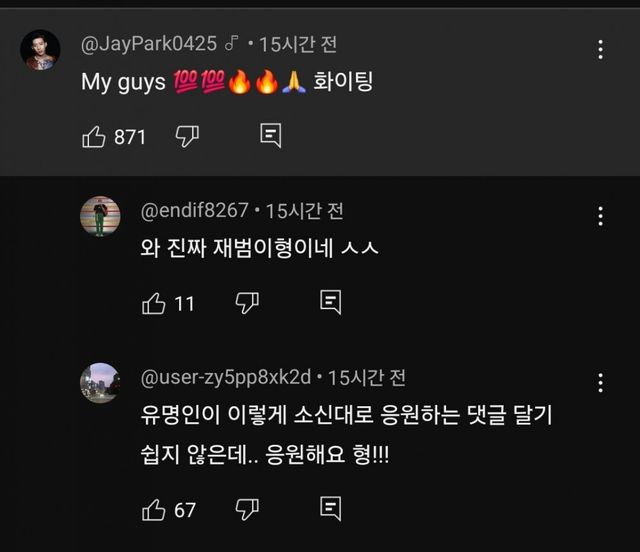
Task: Click the user-zy5pp8xk2d profile picture
Action: click(x=100, y=382)
